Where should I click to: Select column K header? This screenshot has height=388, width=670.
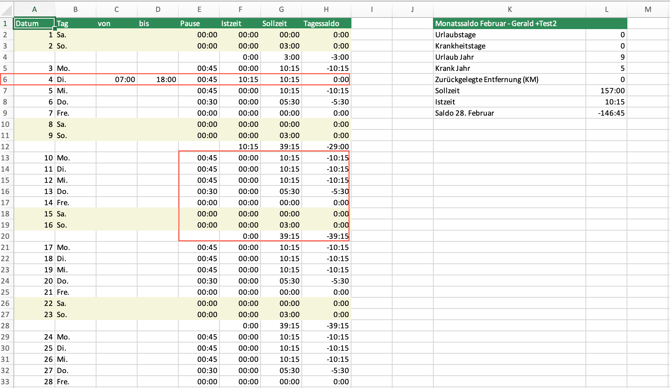(x=509, y=9)
